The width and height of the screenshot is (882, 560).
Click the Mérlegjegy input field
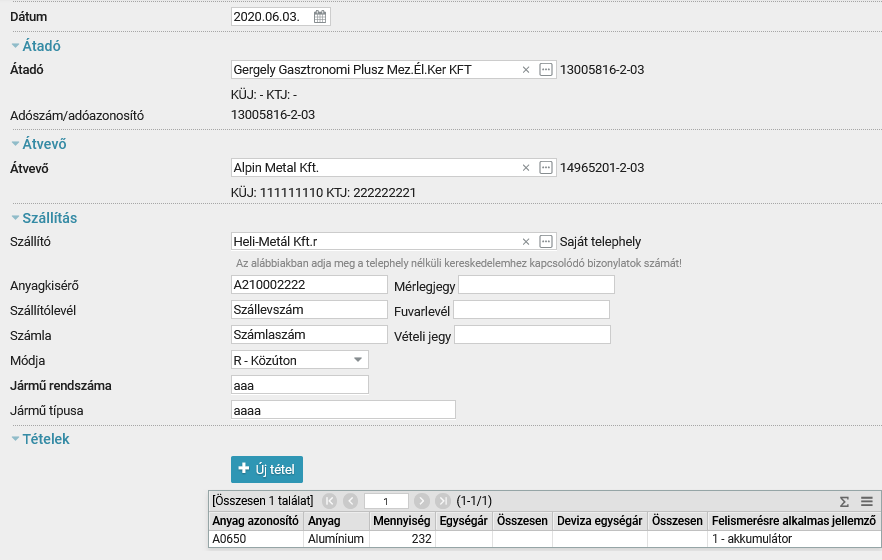tap(536, 284)
